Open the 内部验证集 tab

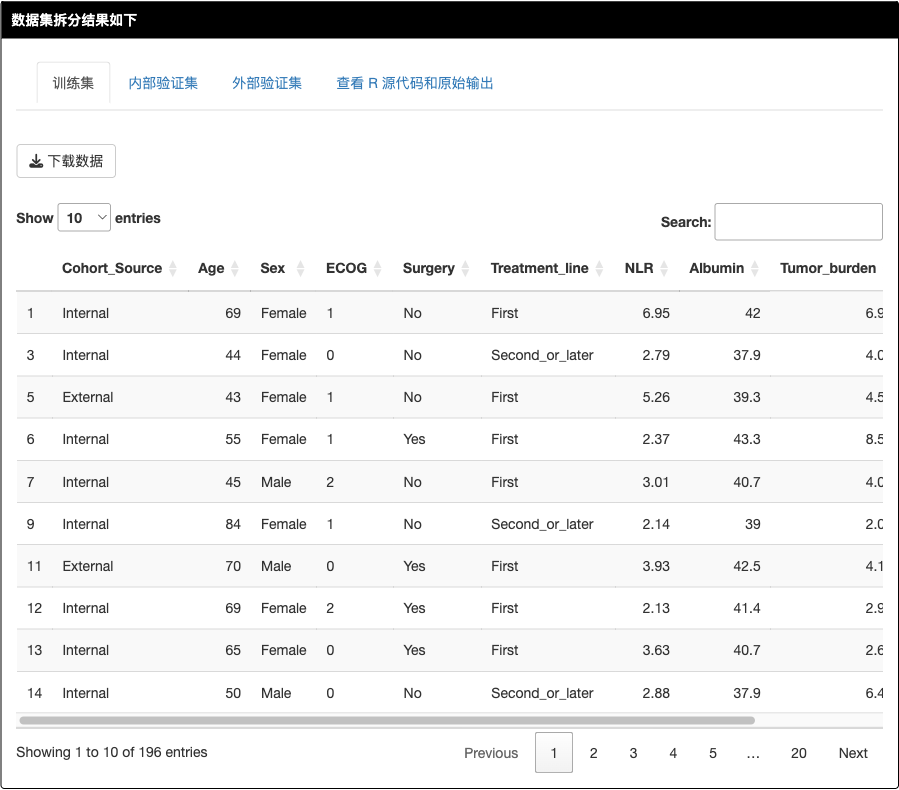click(x=163, y=83)
